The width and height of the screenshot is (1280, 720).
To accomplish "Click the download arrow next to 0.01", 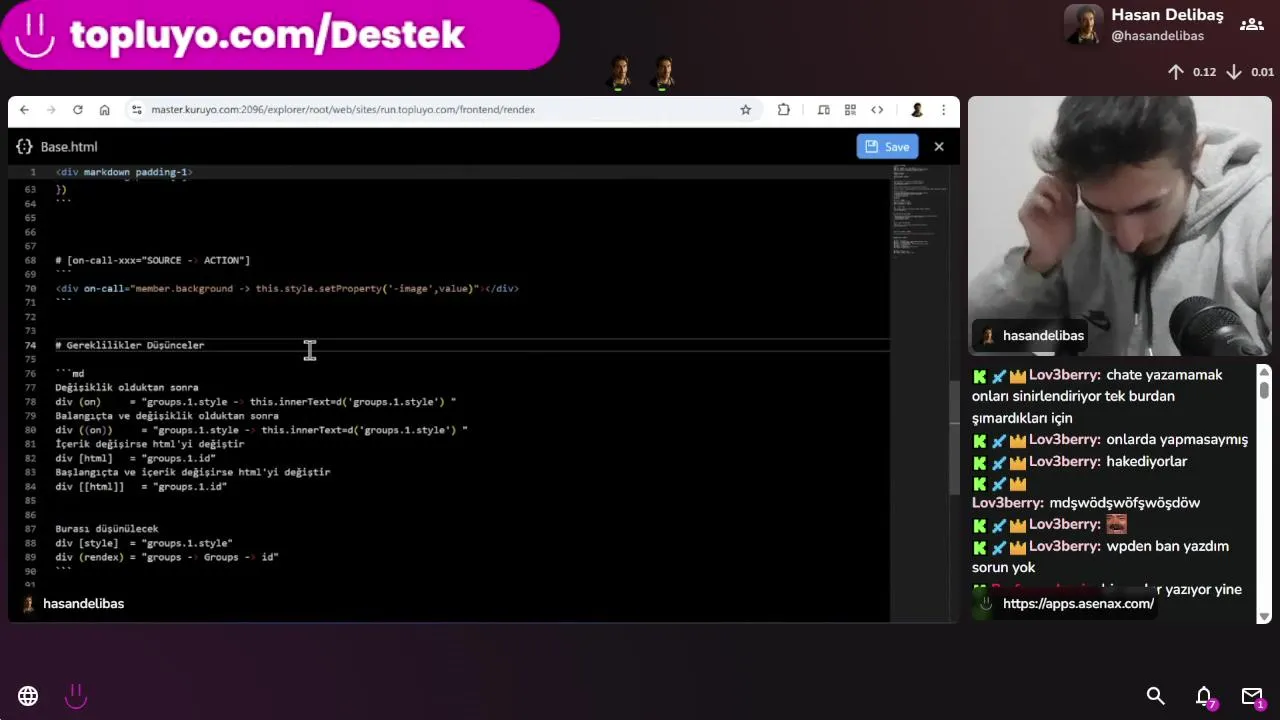I will 1234,72.
